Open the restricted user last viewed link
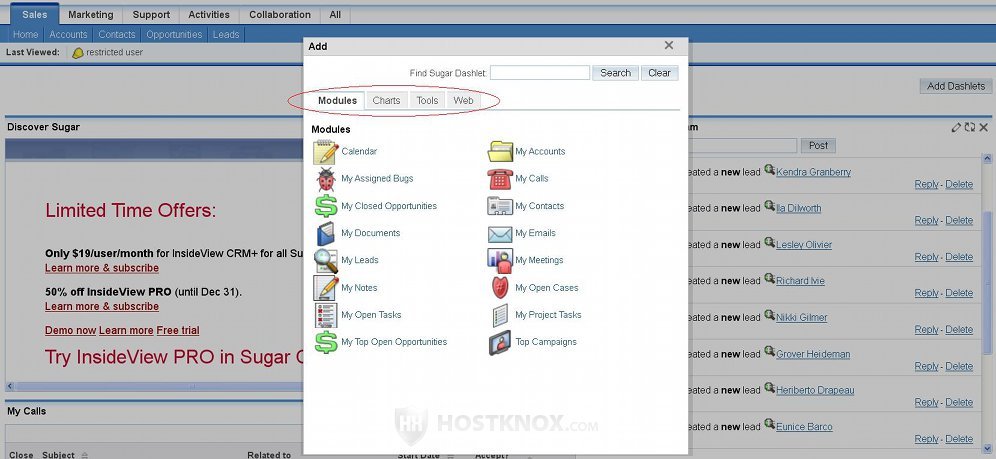Screen dimensions: 996x459 (x=114, y=53)
